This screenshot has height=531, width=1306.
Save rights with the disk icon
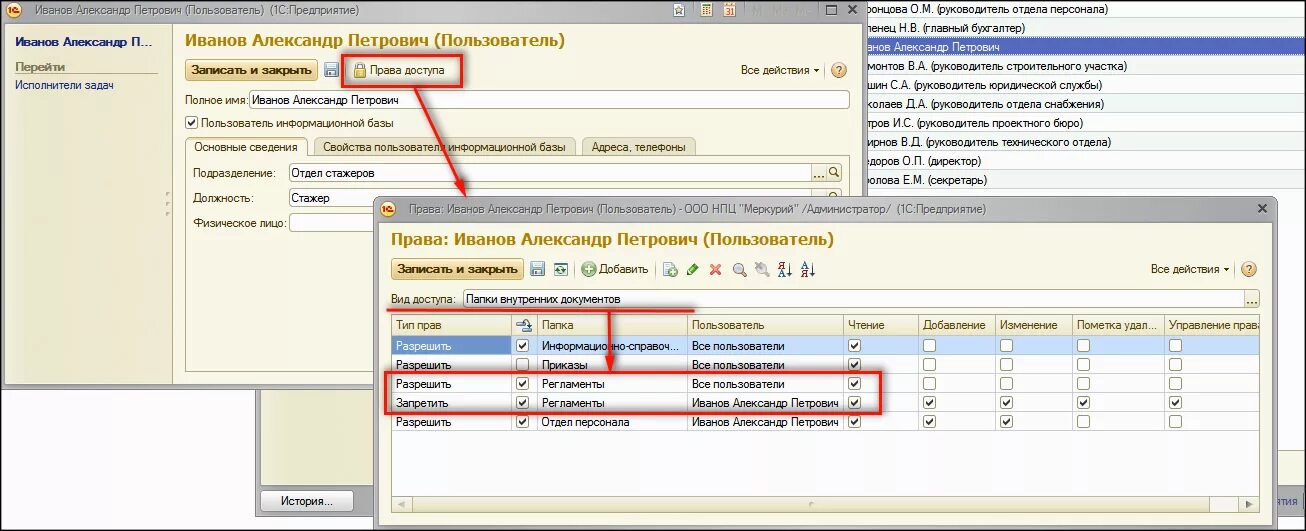coord(537,269)
